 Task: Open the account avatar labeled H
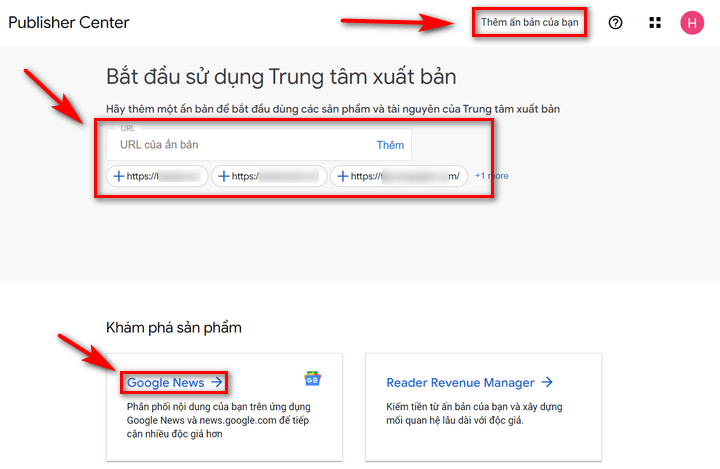coord(692,23)
